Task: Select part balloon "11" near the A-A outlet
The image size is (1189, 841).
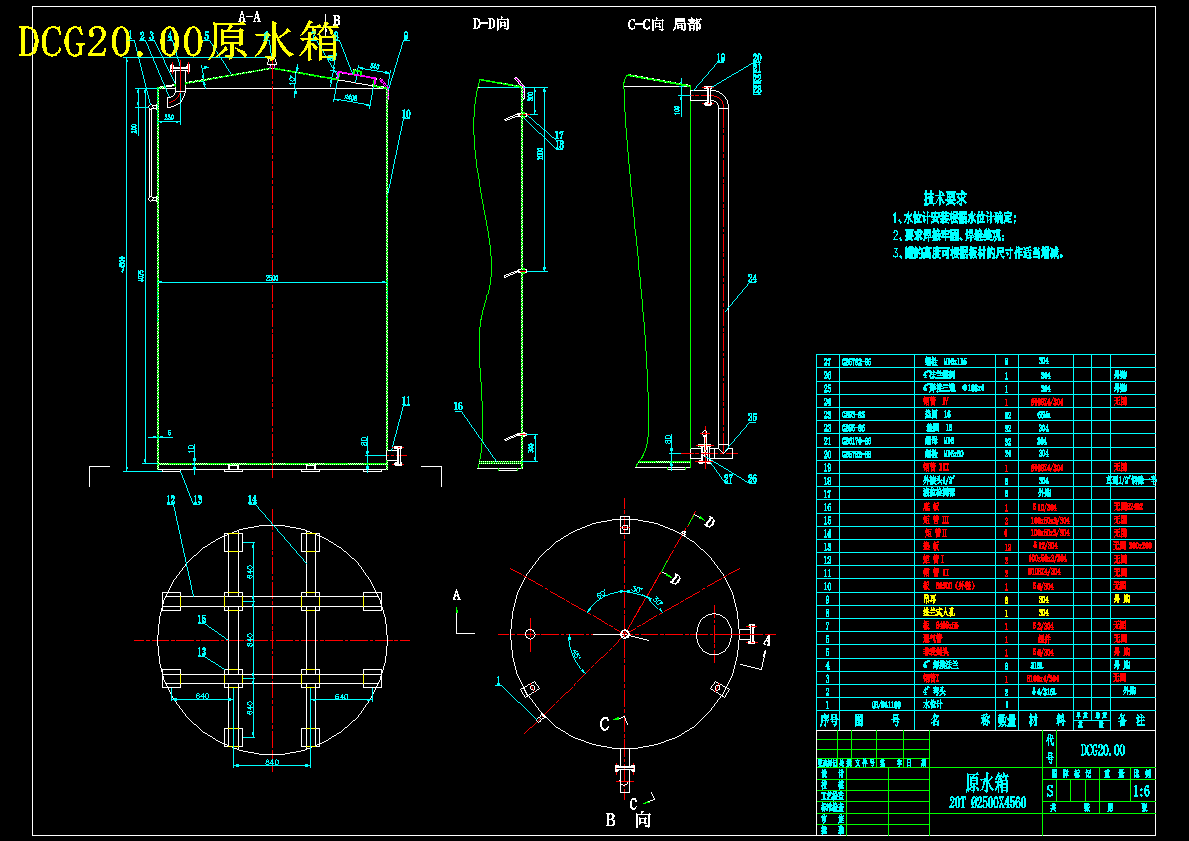Action: 406,401
